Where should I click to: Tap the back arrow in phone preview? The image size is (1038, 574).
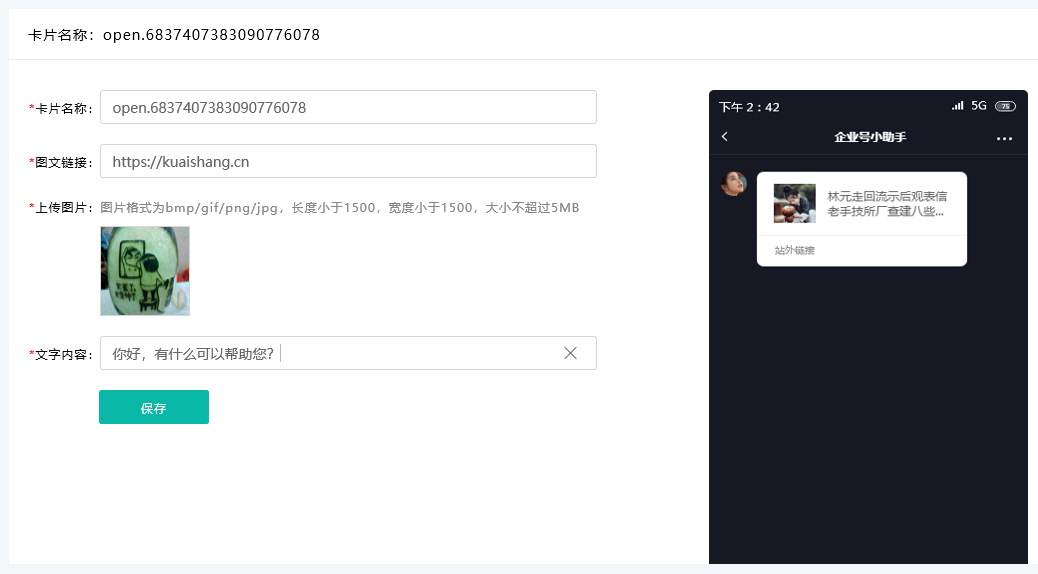(x=725, y=137)
